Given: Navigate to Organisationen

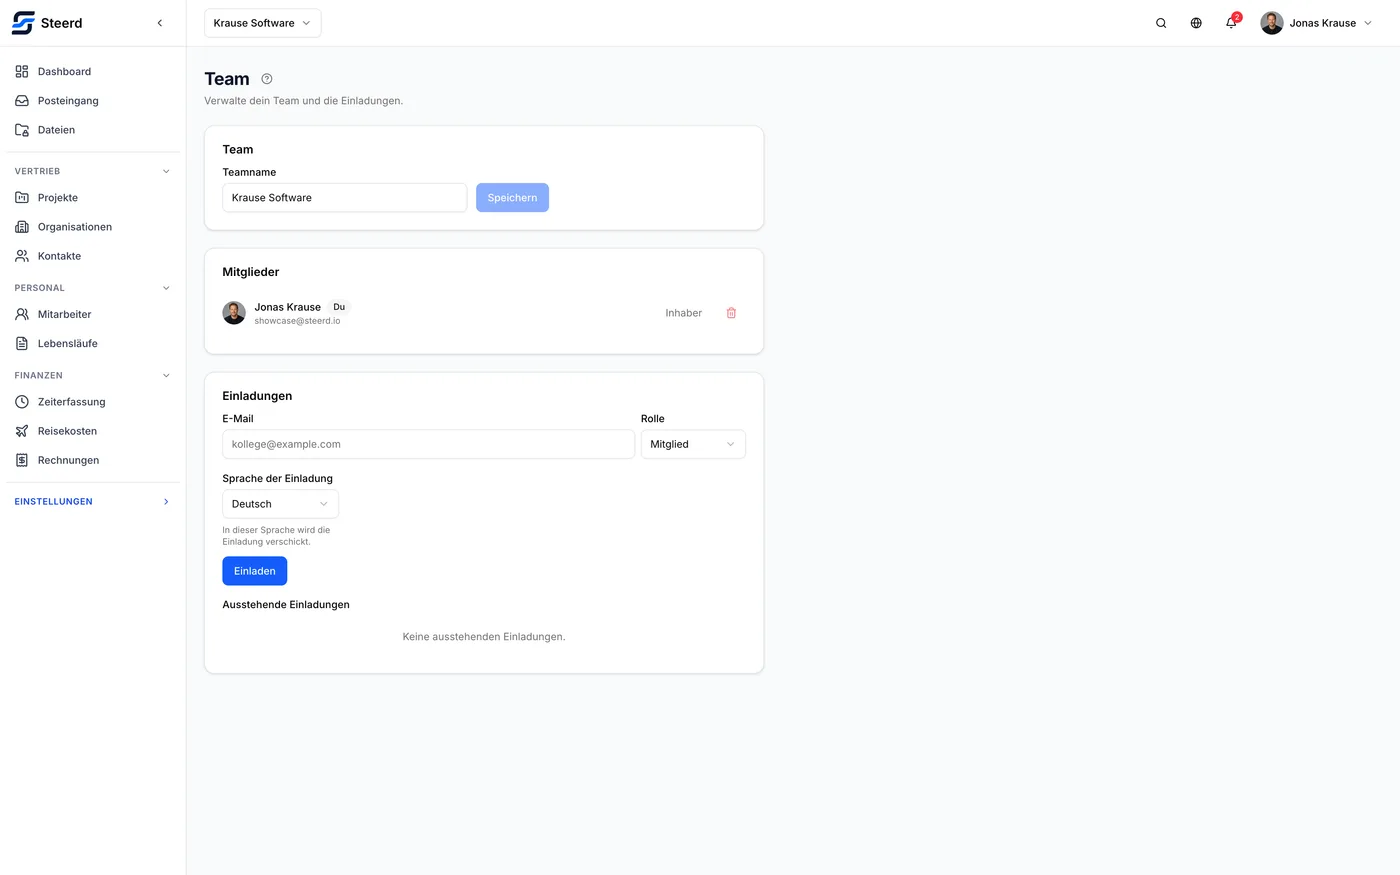Looking at the screenshot, I should [x=75, y=227].
